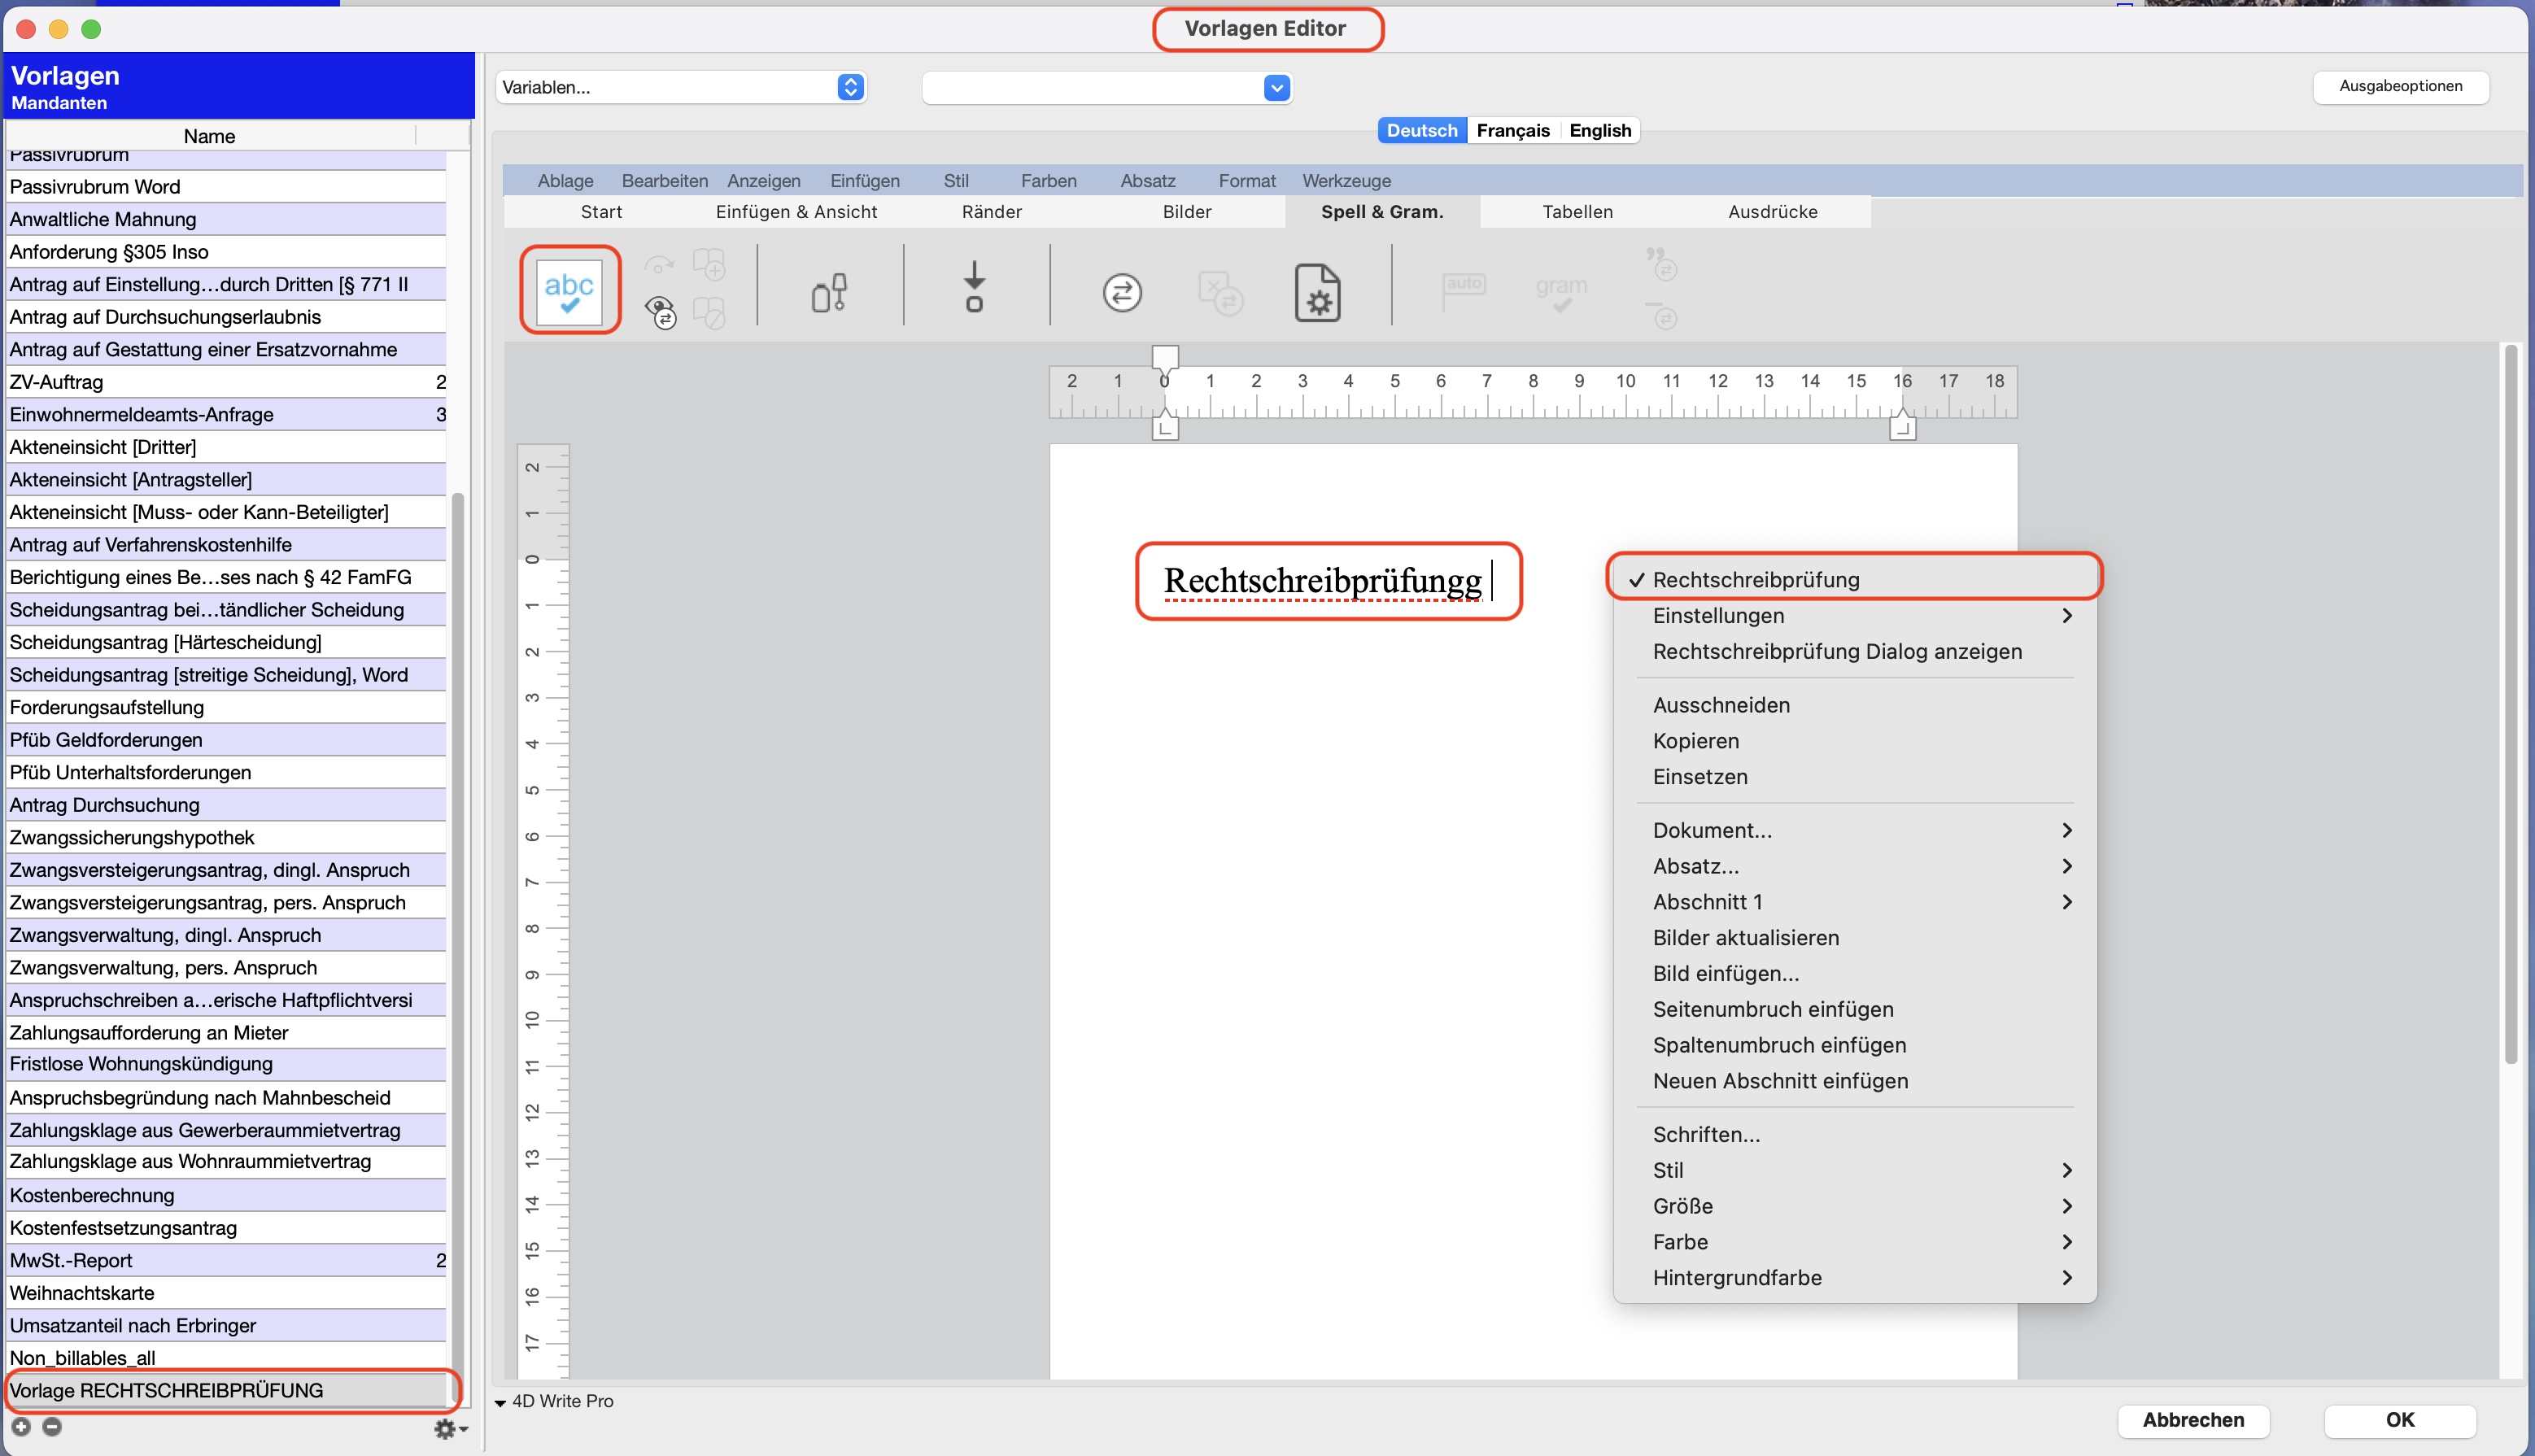Image resolution: width=2535 pixels, height=1456 pixels.
Task: Click the ignore word book icon
Action: pyautogui.click(x=709, y=313)
